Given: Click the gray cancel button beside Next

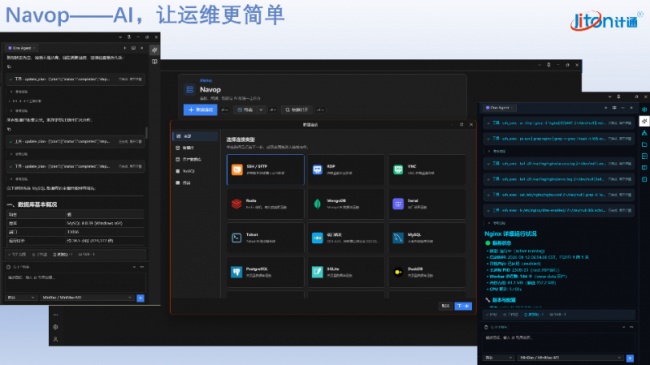Looking at the screenshot, I should click(x=445, y=306).
